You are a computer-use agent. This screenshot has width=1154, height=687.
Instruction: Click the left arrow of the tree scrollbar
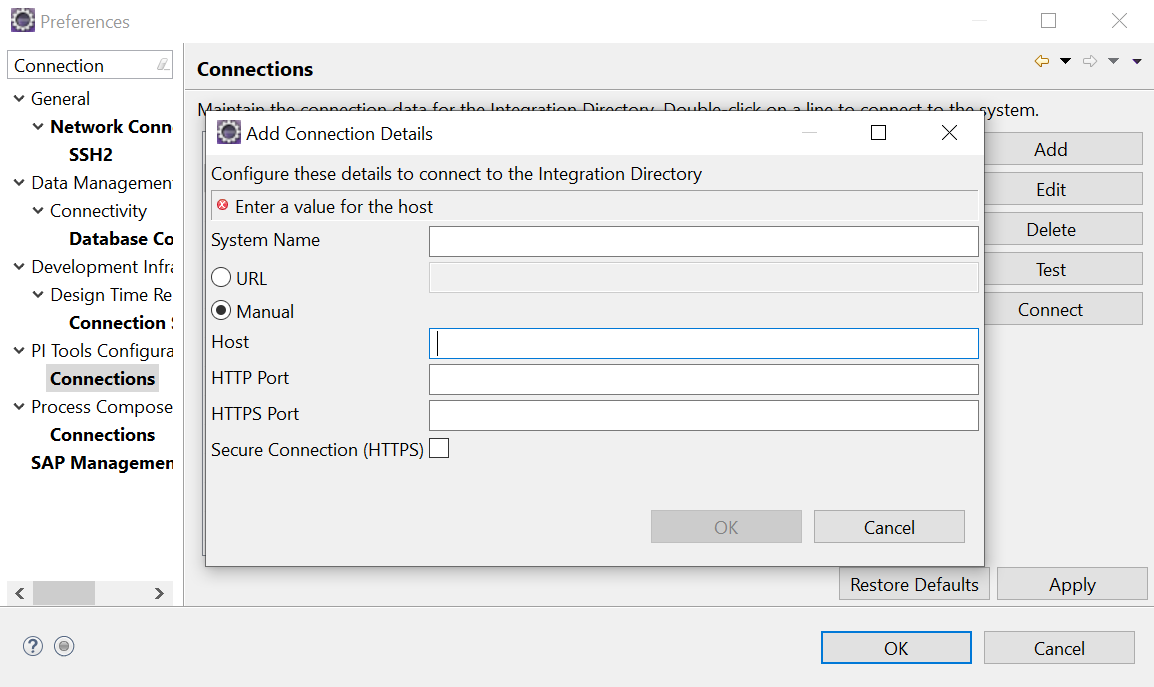20,593
